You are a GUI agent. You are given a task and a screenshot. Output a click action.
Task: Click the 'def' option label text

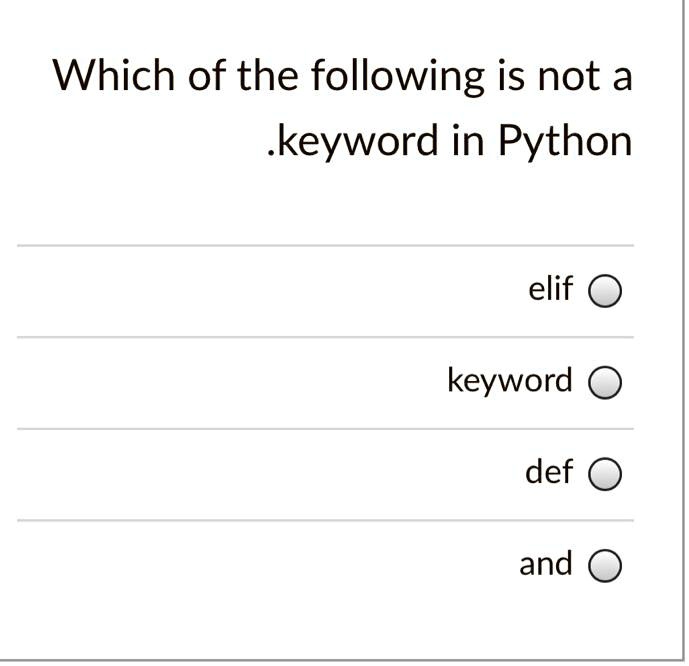pyautogui.click(x=549, y=471)
